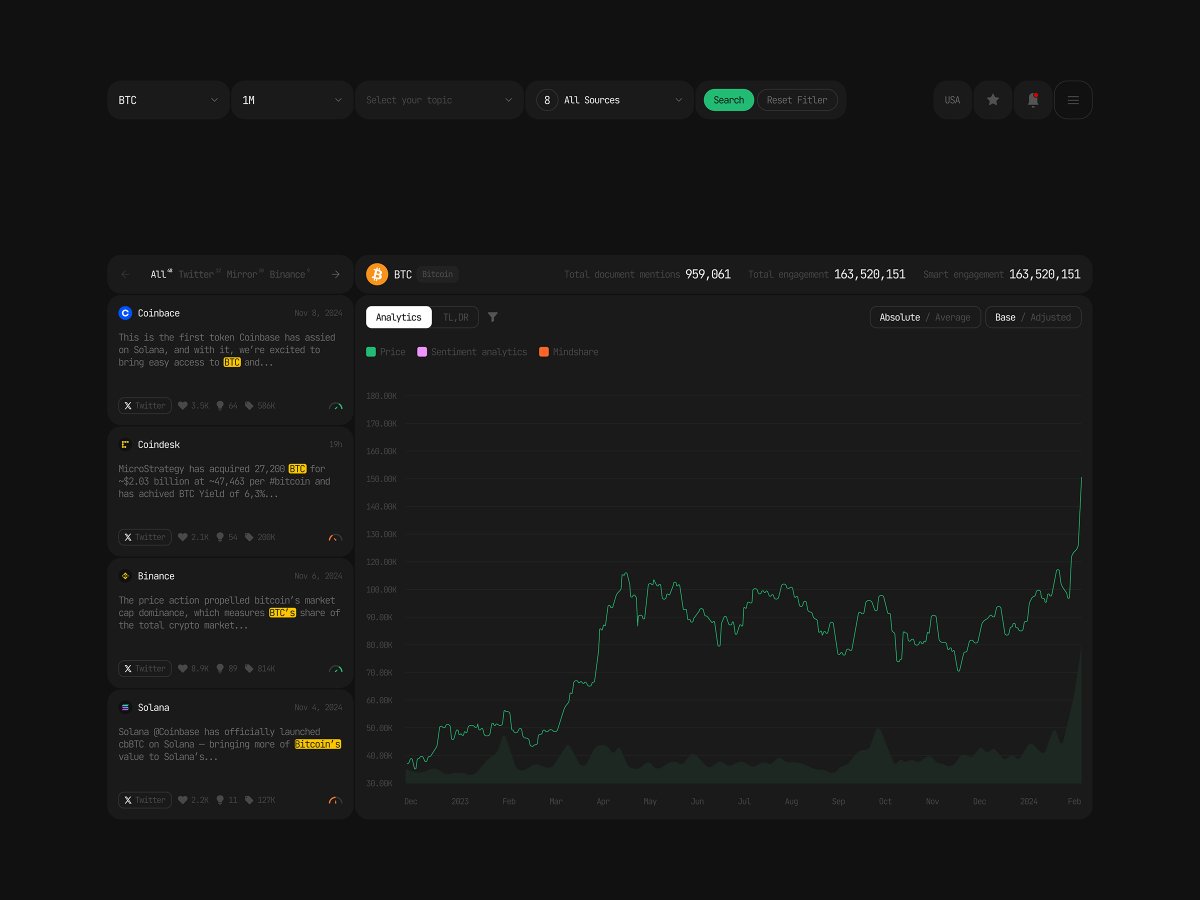Click the Bitcoin logo next to BTC
The width and height of the screenshot is (1200, 900).
pyautogui.click(x=377, y=274)
